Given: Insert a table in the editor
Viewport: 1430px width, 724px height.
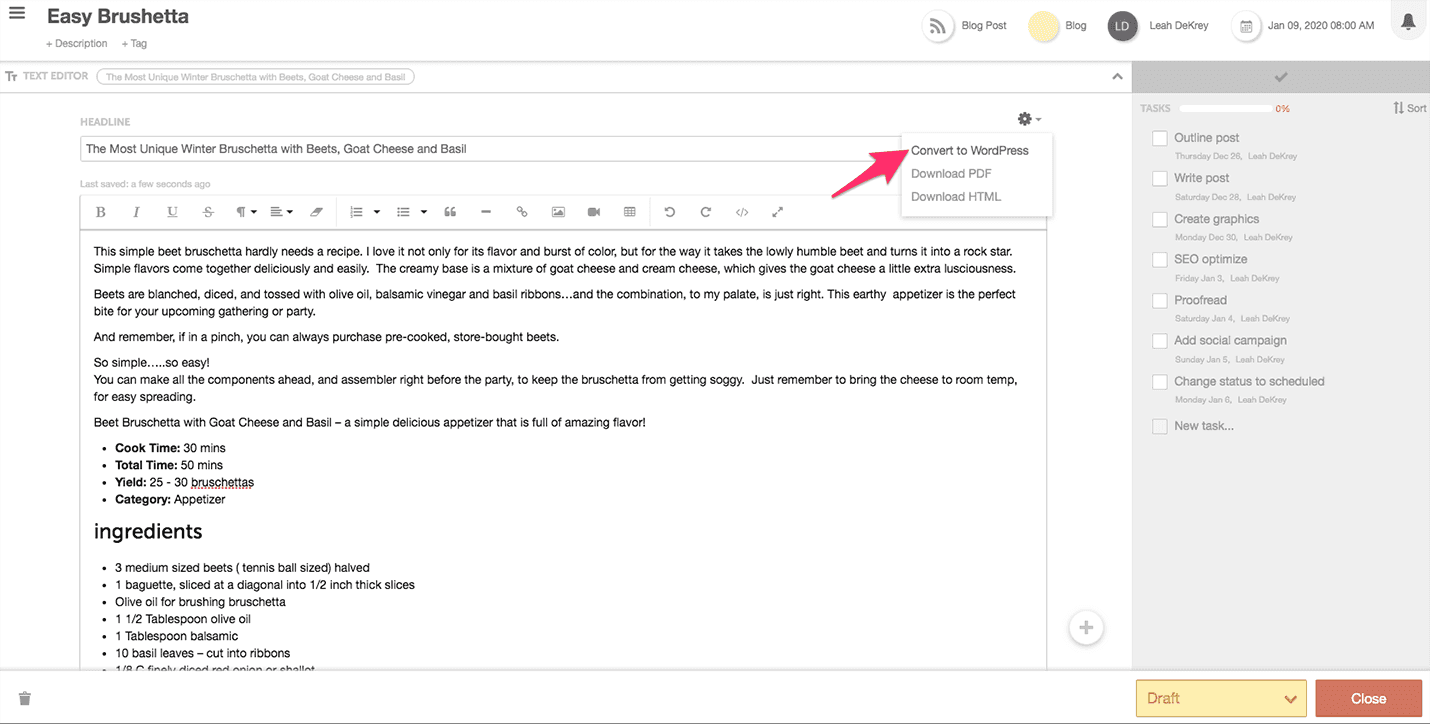Looking at the screenshot, I should click(630, 212).
